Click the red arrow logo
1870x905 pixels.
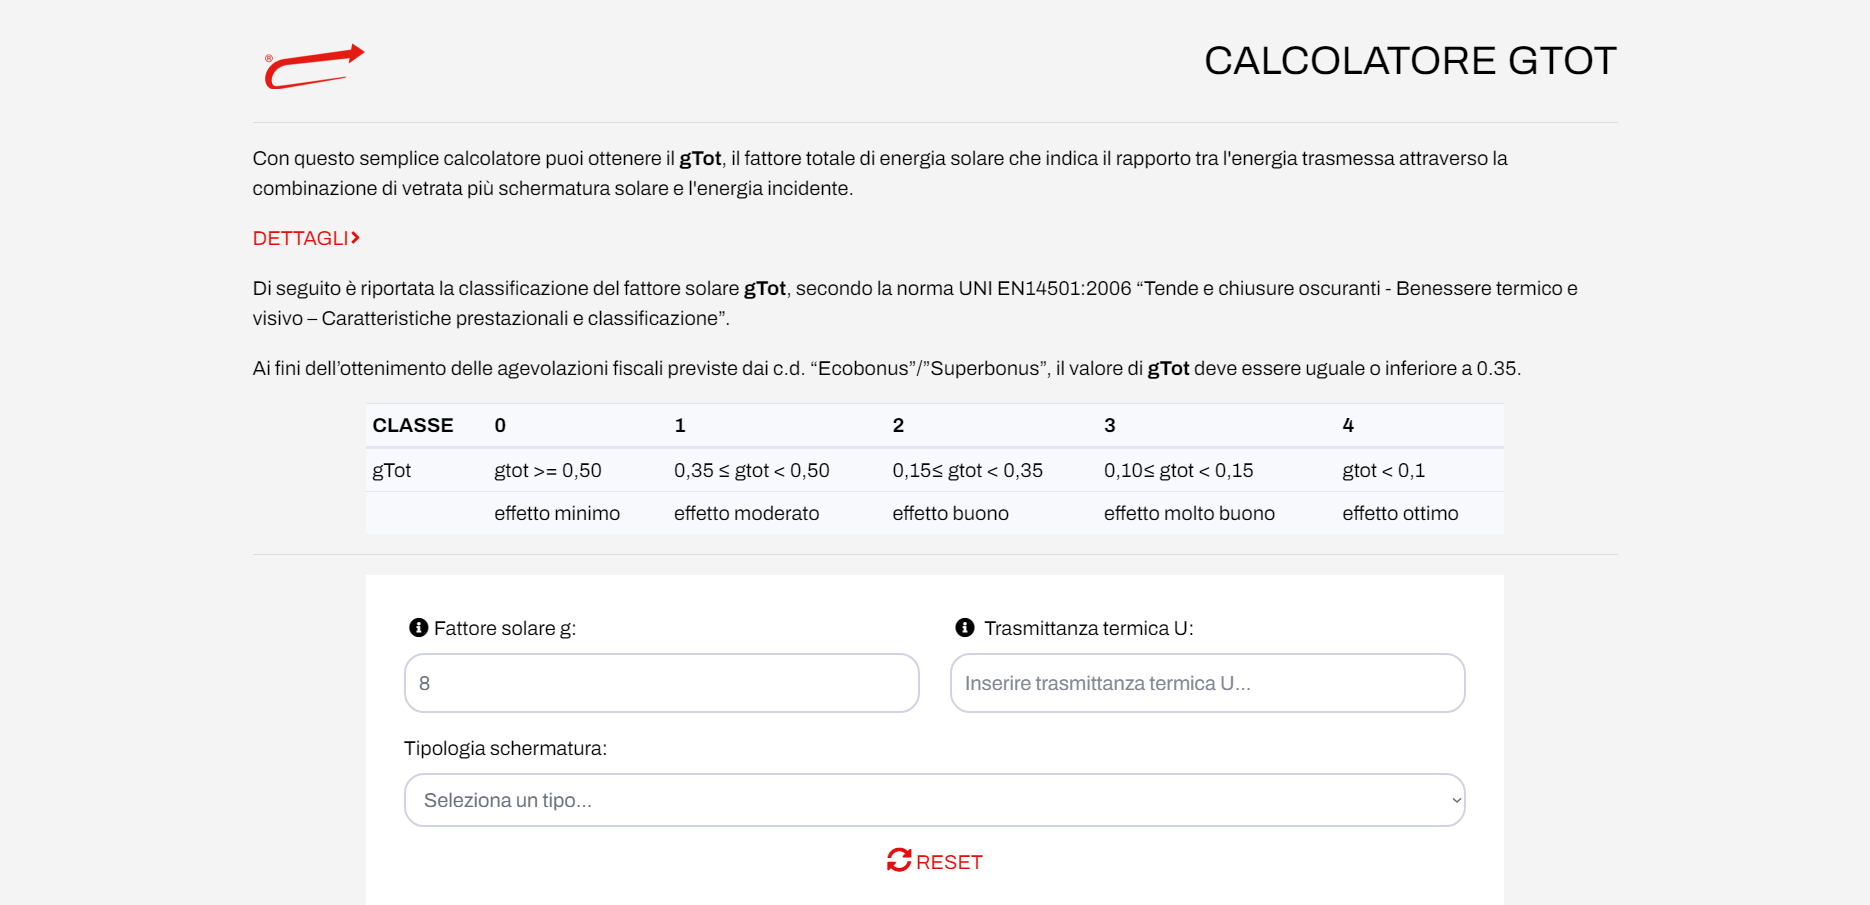pyautogui.click(x=314, y=66)
